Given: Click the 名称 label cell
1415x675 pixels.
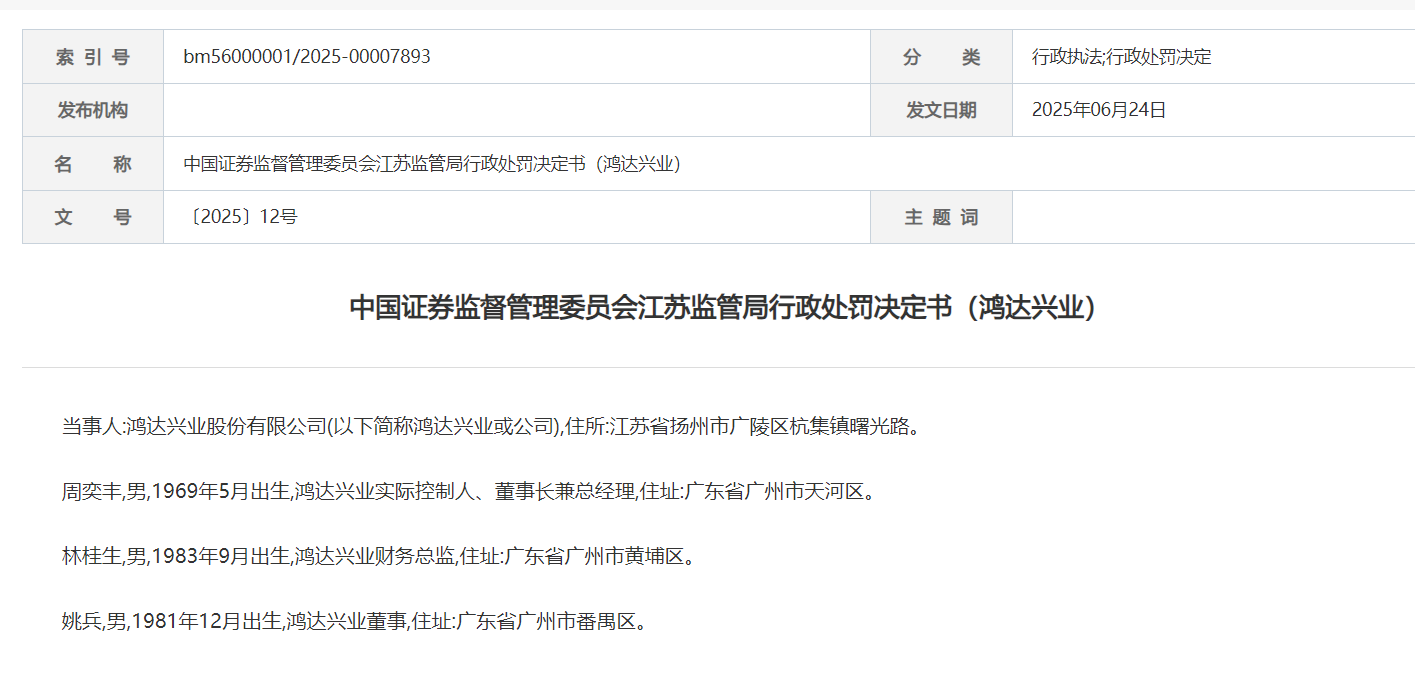Looking at the screenshot, I should coord(93,164).
